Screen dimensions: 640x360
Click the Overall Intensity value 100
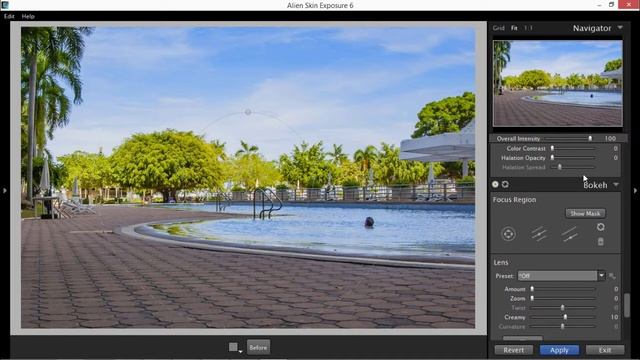pyautogui.click(x=610, y=139)
